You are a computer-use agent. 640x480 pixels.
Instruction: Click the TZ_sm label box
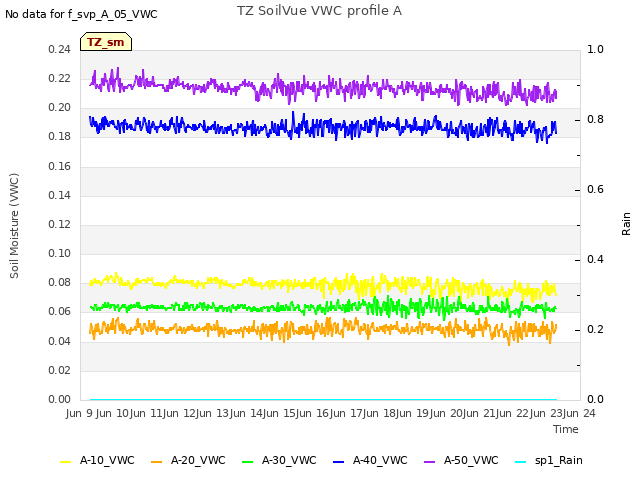pyautogui.click(x=106, y=42)
